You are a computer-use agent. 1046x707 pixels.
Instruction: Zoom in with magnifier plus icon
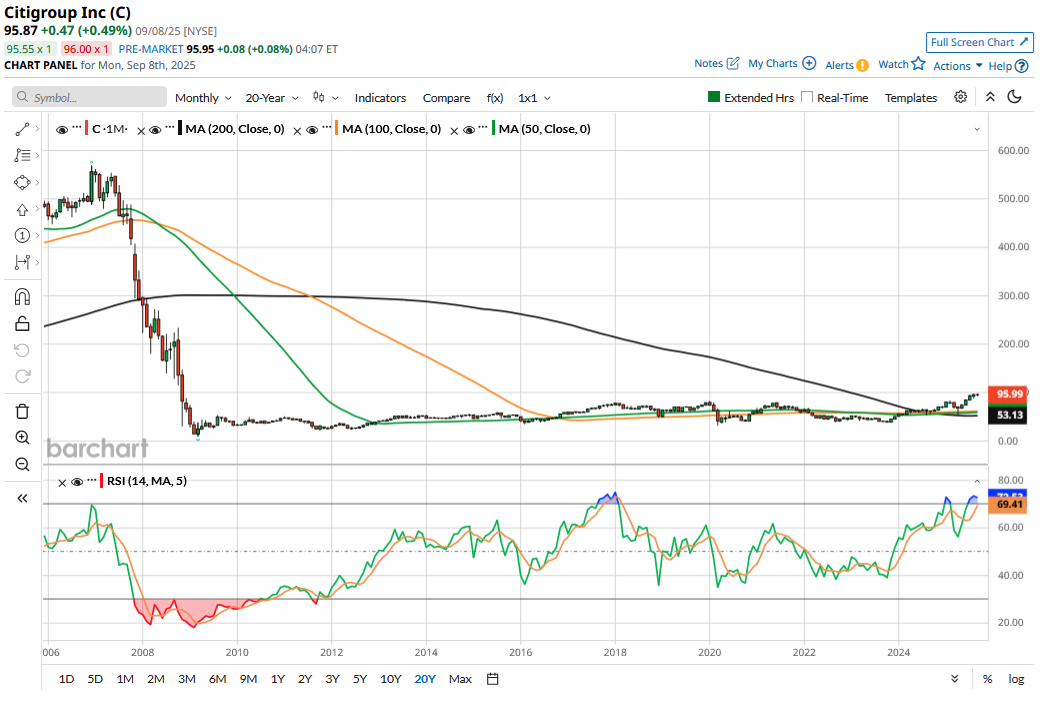pyautogui.click(x=22, y=438)
